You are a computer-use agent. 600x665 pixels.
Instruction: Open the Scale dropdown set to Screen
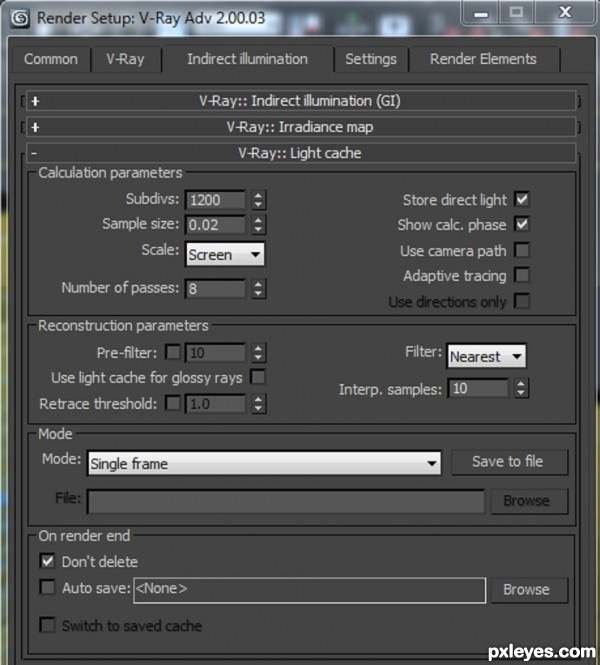225,254
